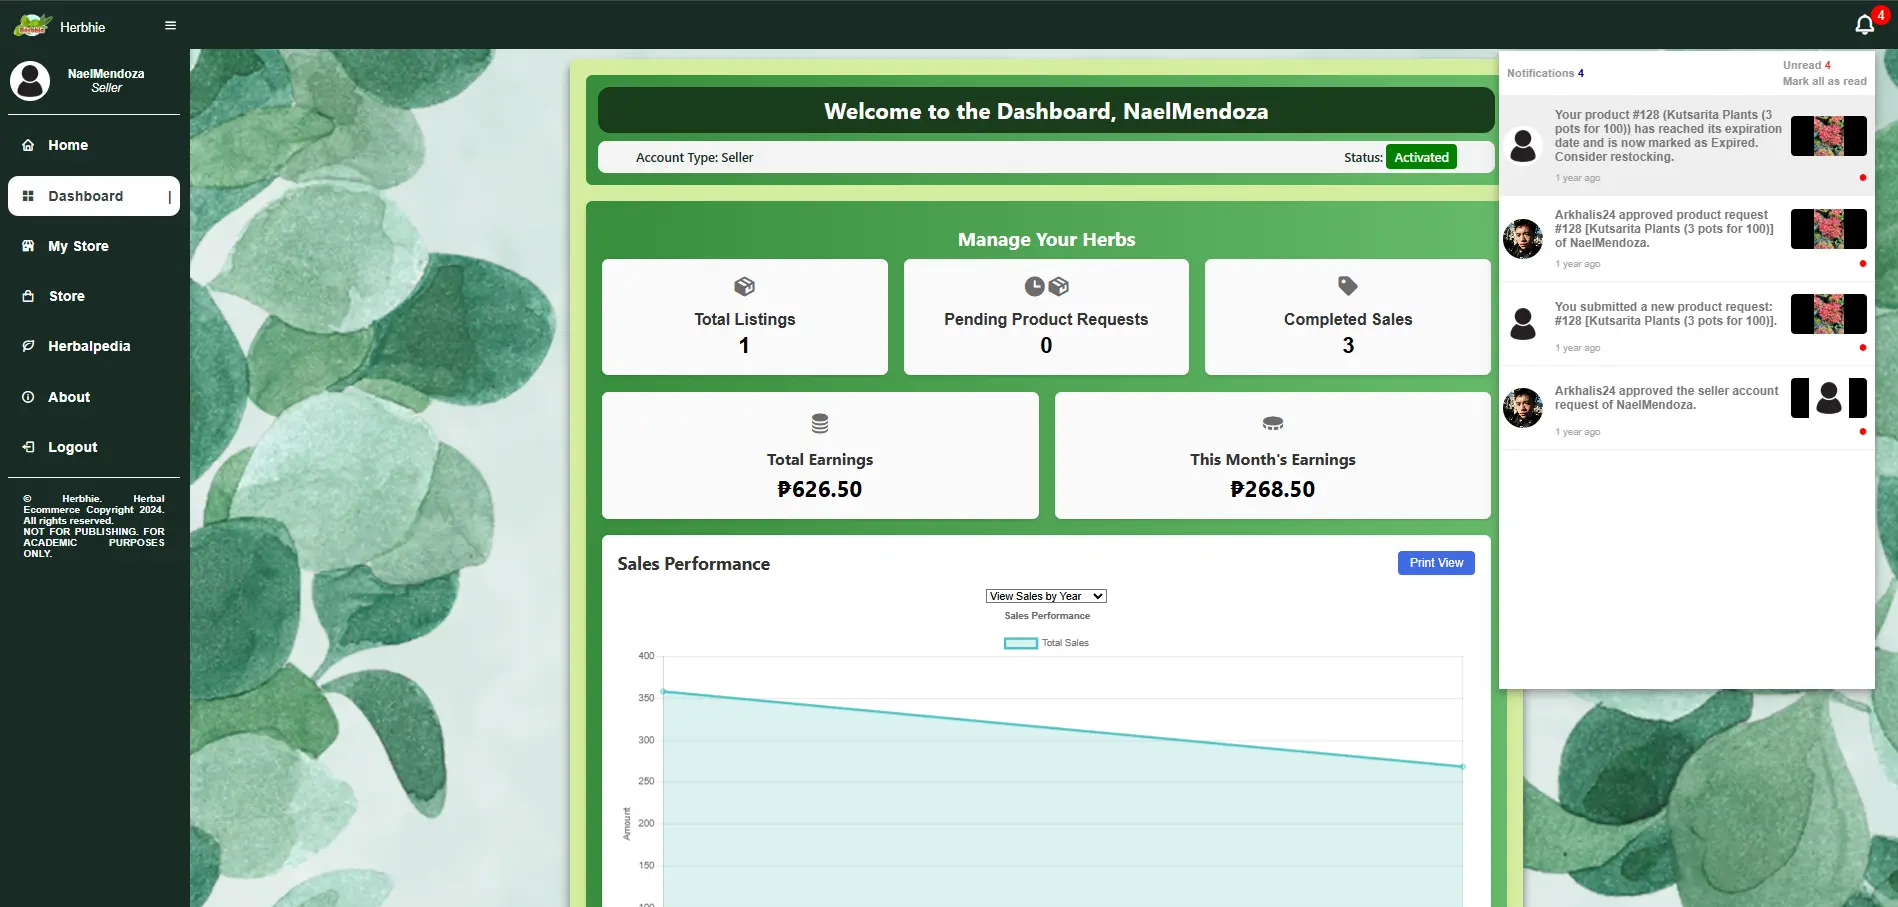Open Arkhalis24 approved product request notification
Image resolution: width=1898 pixels, height=907 pixels.
coord(1686,239)
